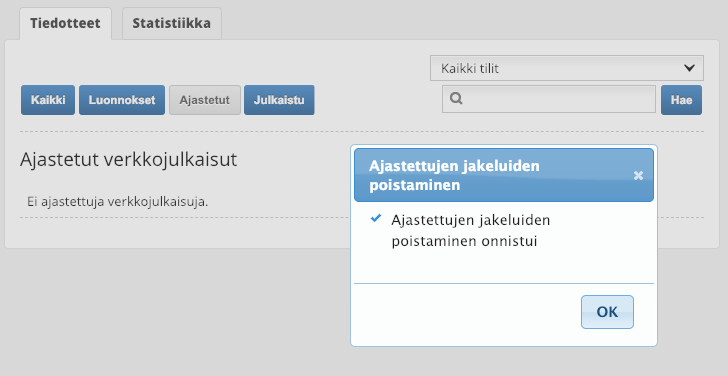
Task: Open the Statistiikka tab
Action: pos(172,23)
